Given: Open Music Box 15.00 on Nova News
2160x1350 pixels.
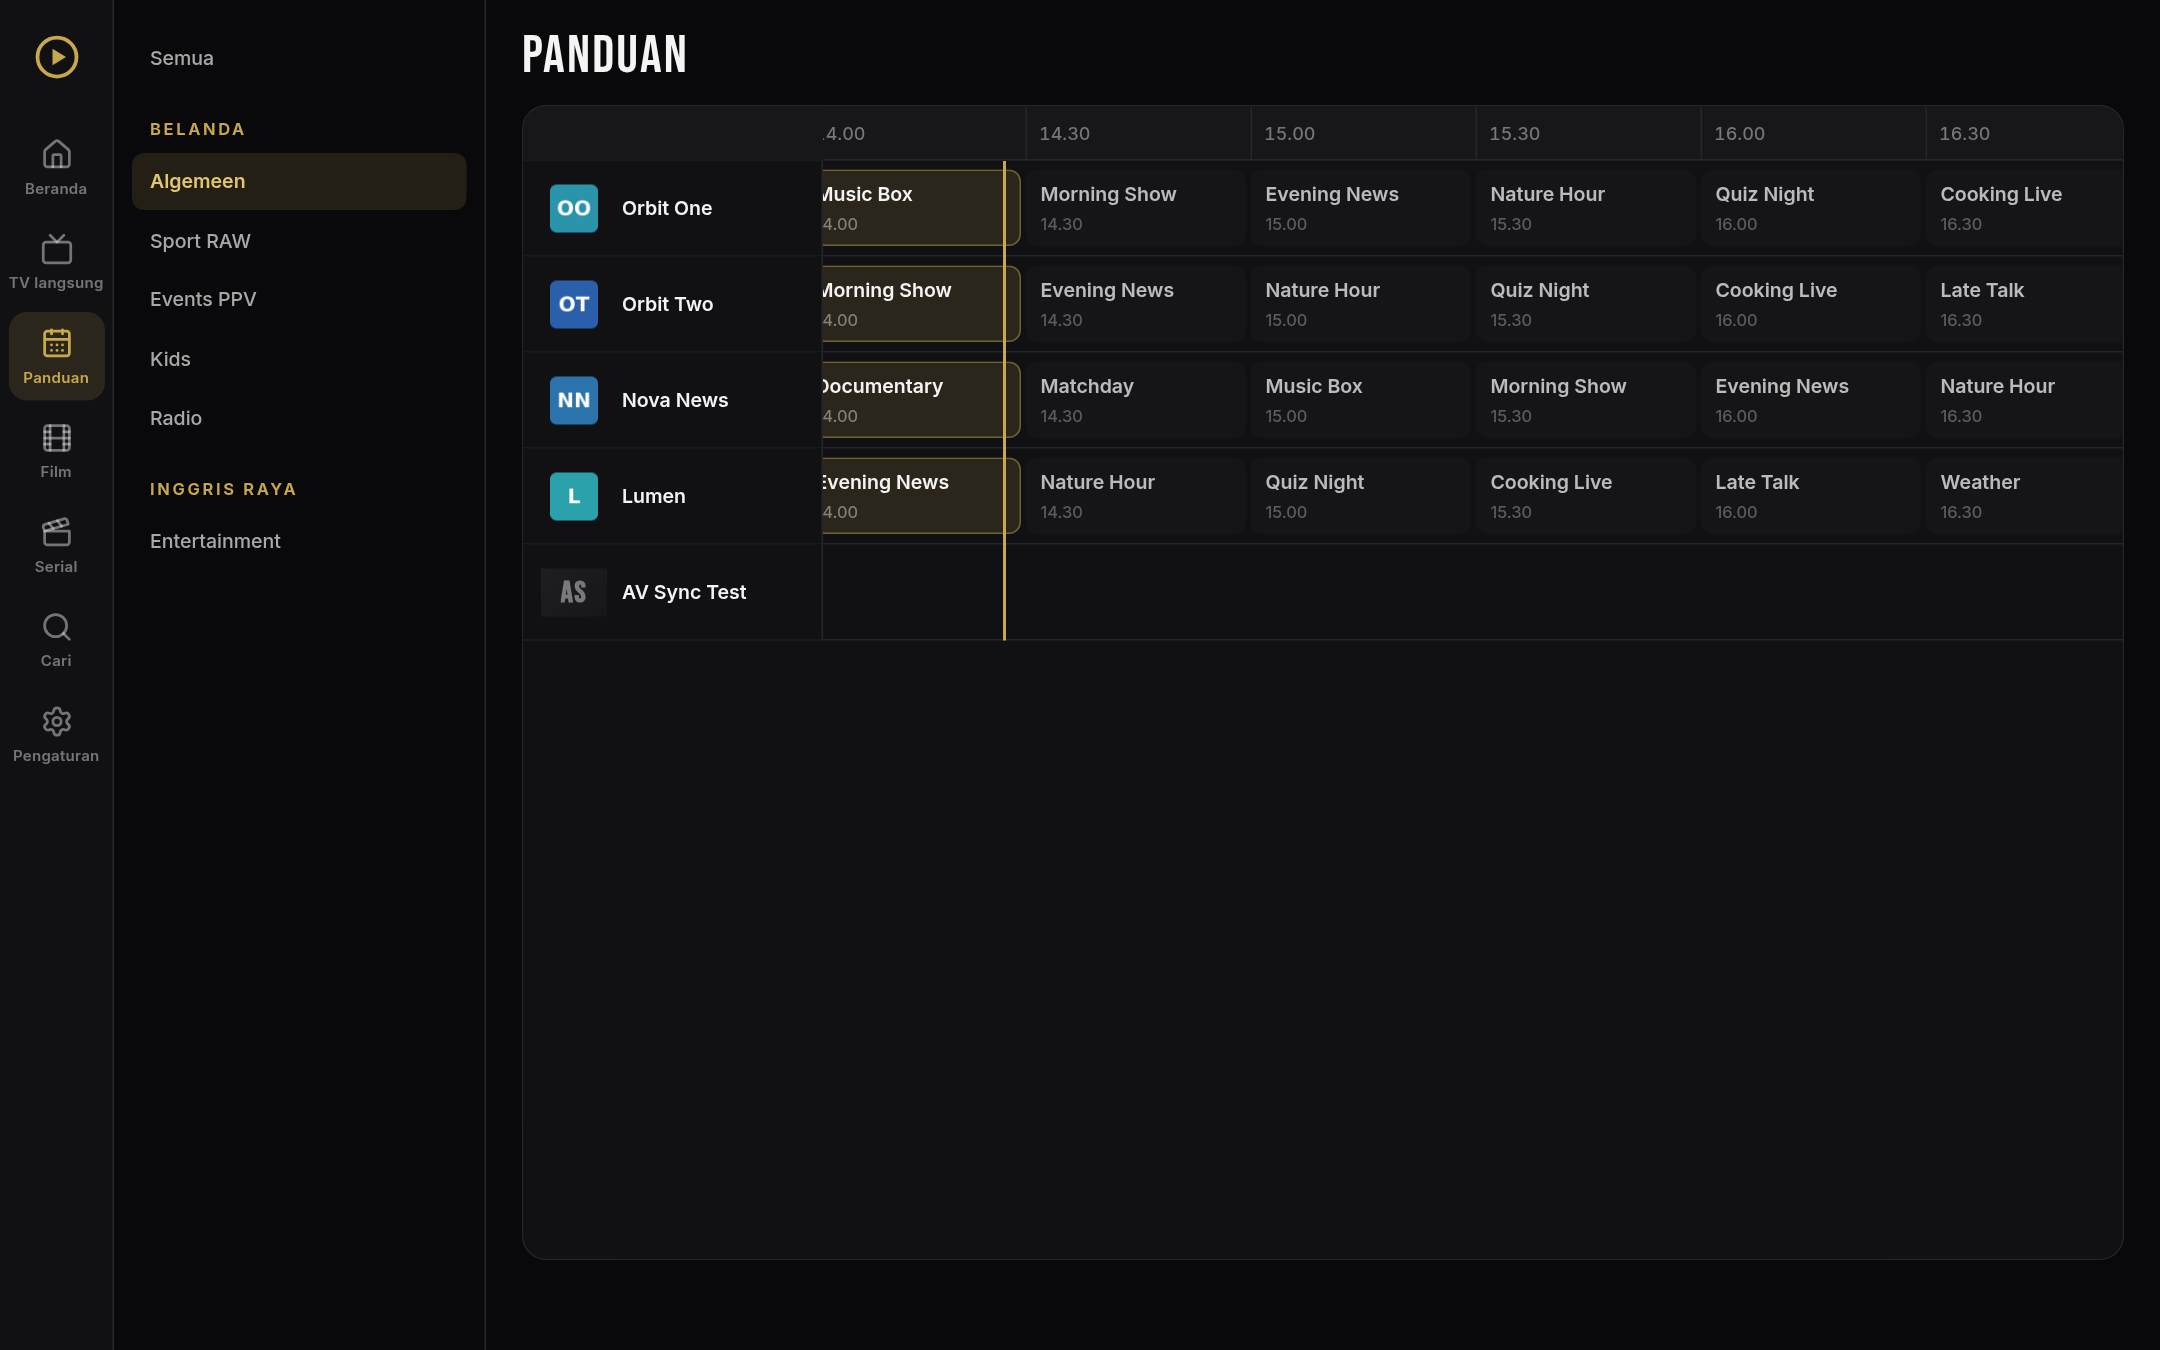Looking at the screenshot, I should 1360,400.
